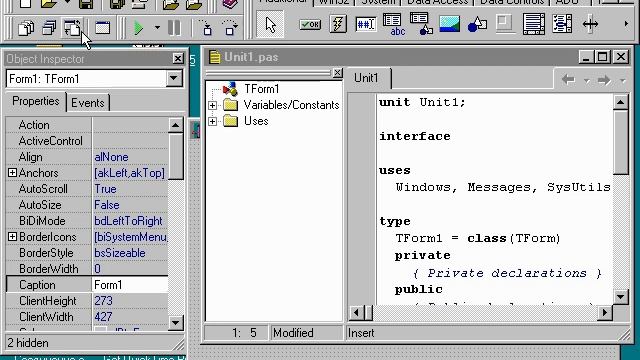Image resolution: width=640 pixels, height=360 pixels.
Task: Switch to the System palette tab
Action: coord(378,2)
